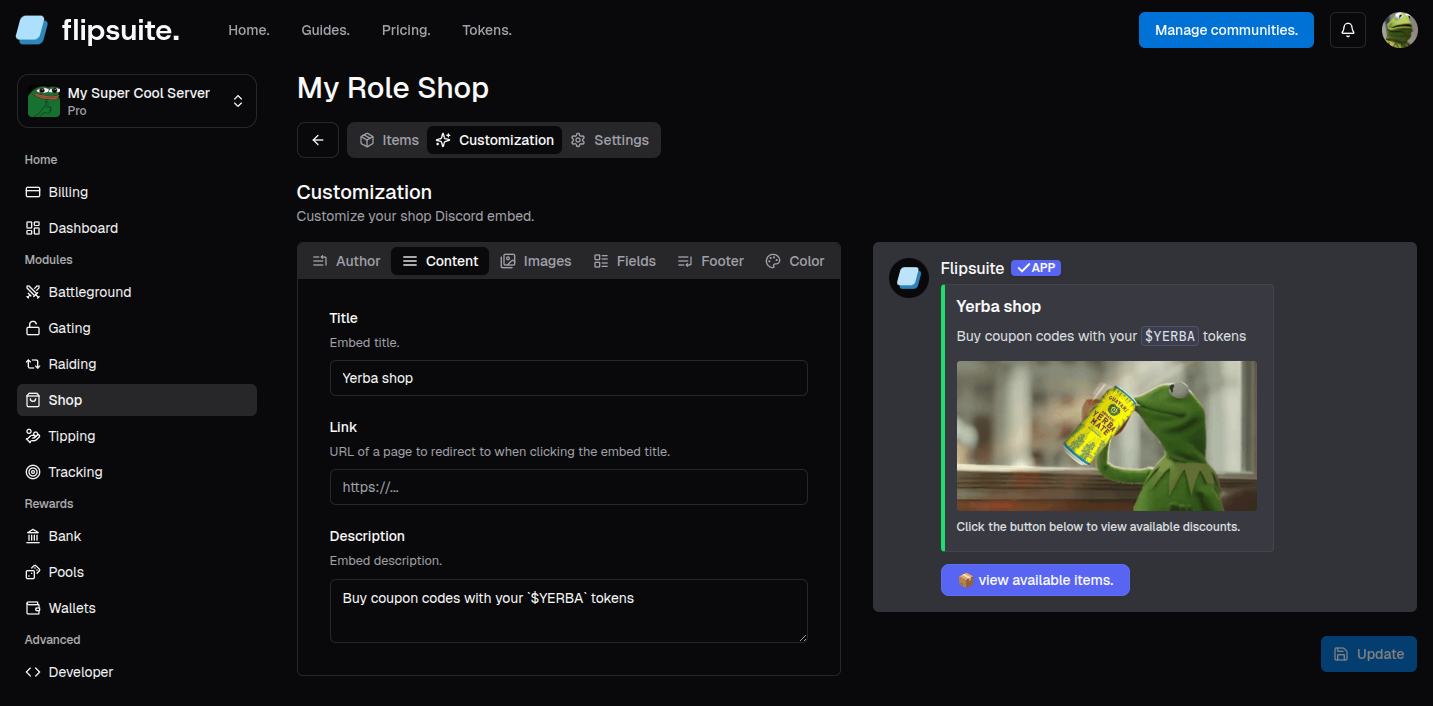Viewport: 1433px width, 706px height.
Task: Open the notifications bell
Action: (x=1348, y=30)
